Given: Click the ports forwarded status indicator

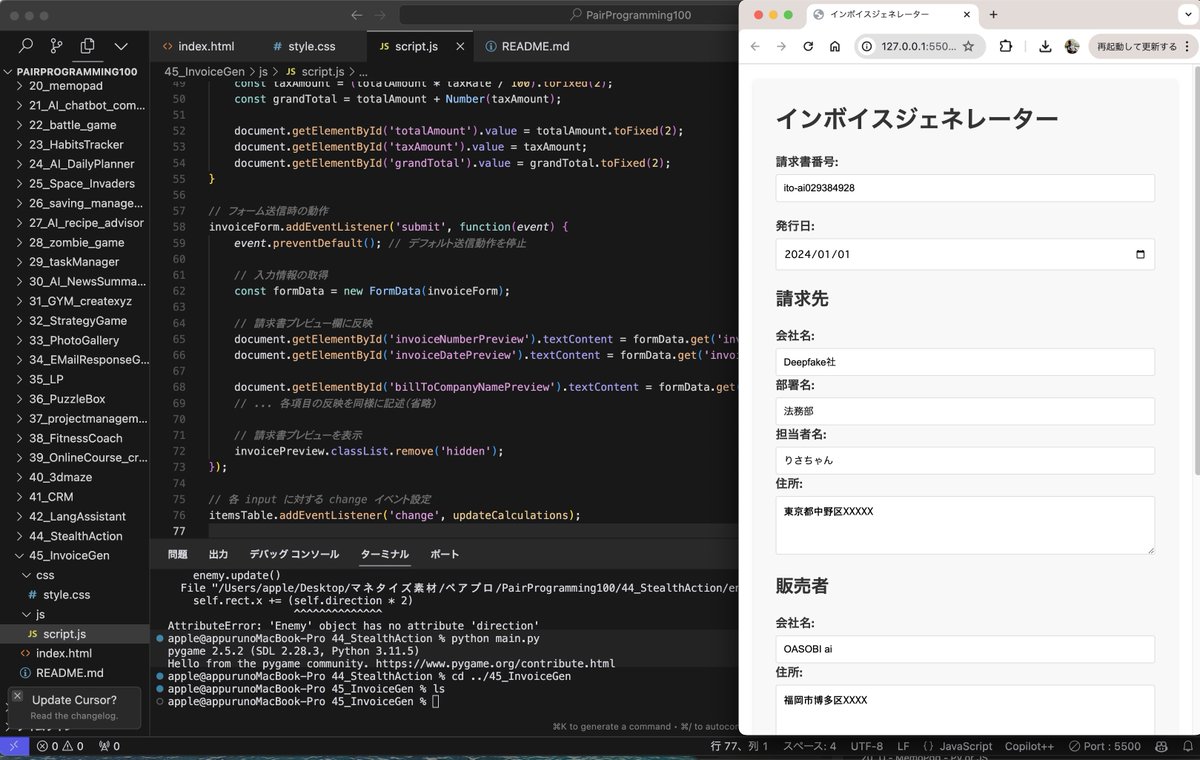Looking at the screenshot, I should coord(110,746).
